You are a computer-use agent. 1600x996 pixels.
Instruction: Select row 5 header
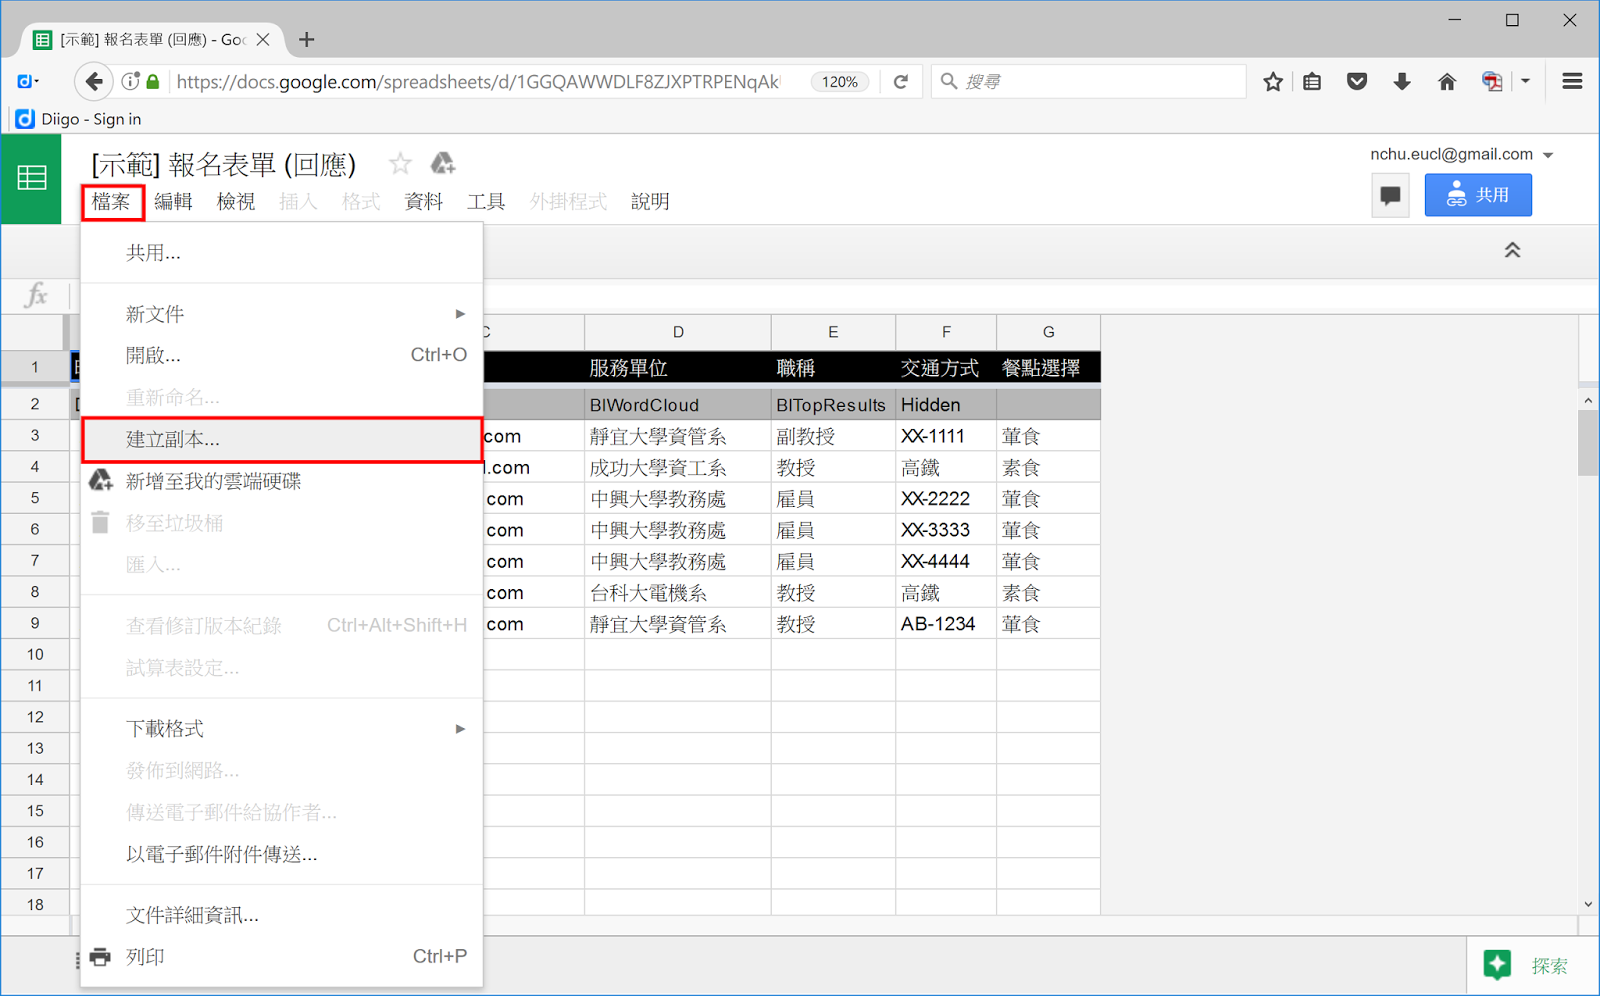coord(35,498)
